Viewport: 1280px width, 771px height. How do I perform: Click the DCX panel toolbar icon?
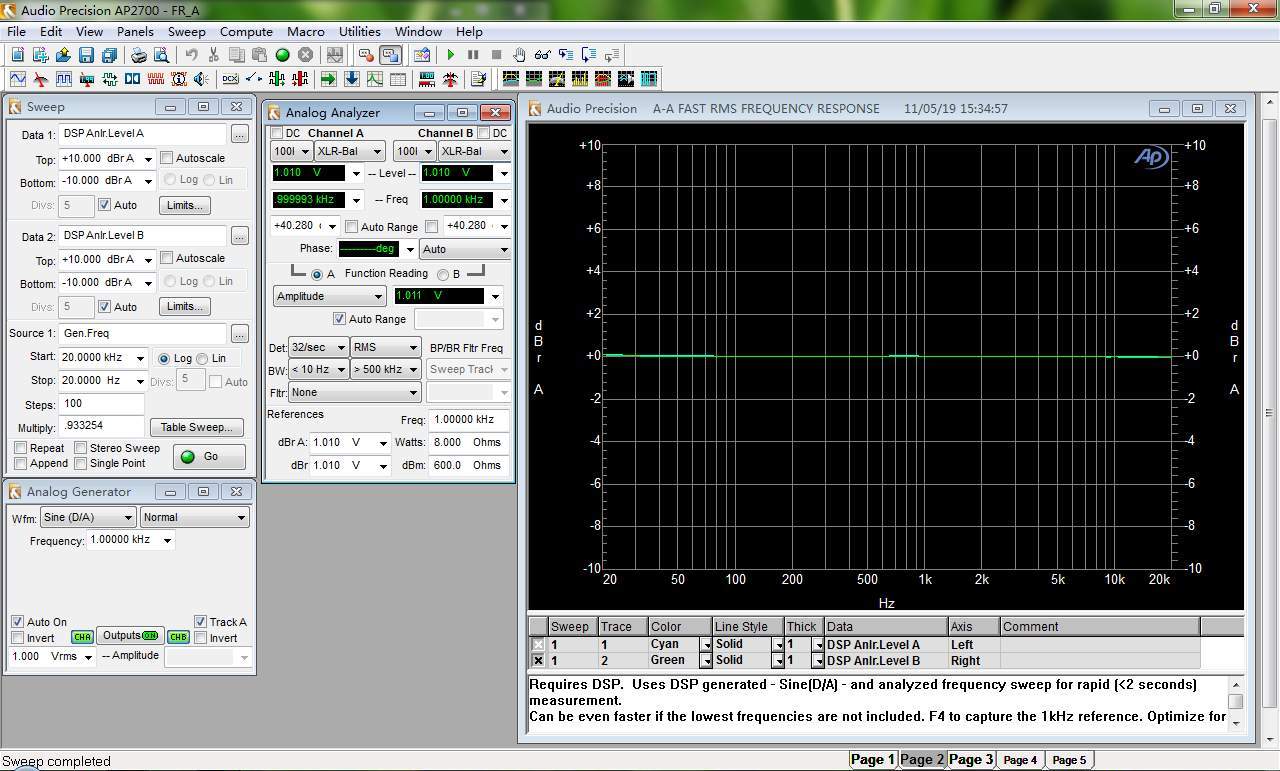[230, 79]
